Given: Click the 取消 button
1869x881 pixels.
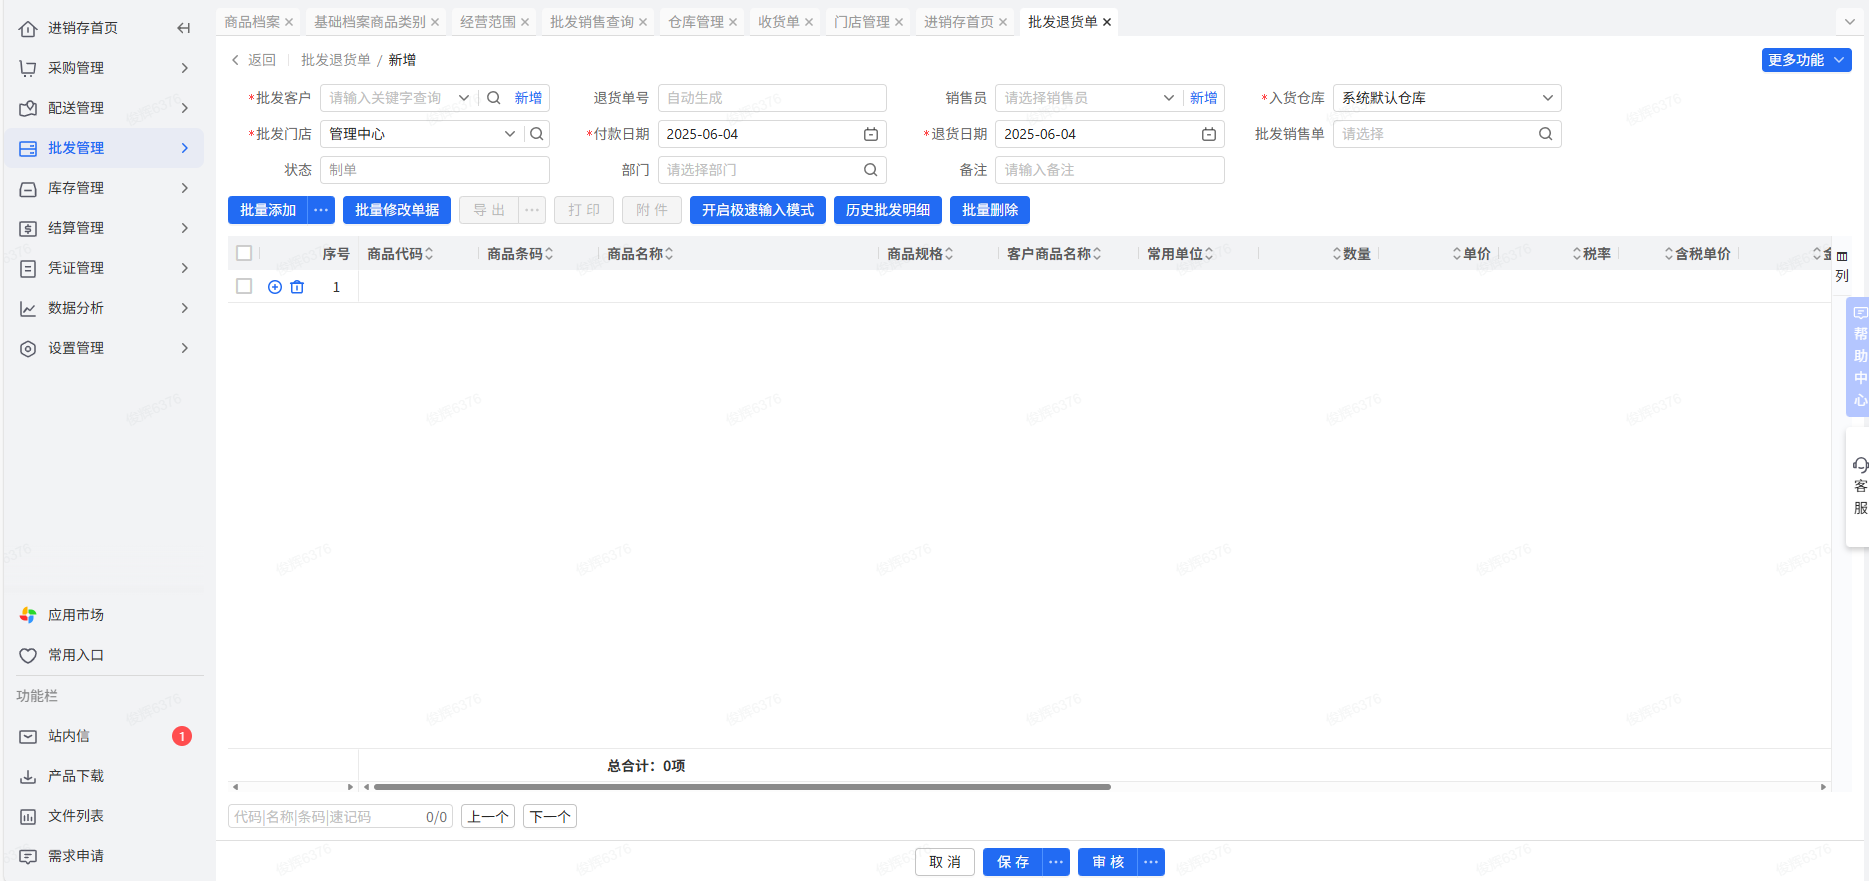Looking at the screenshot, I should pyautogui.click(x=945, y=862).
